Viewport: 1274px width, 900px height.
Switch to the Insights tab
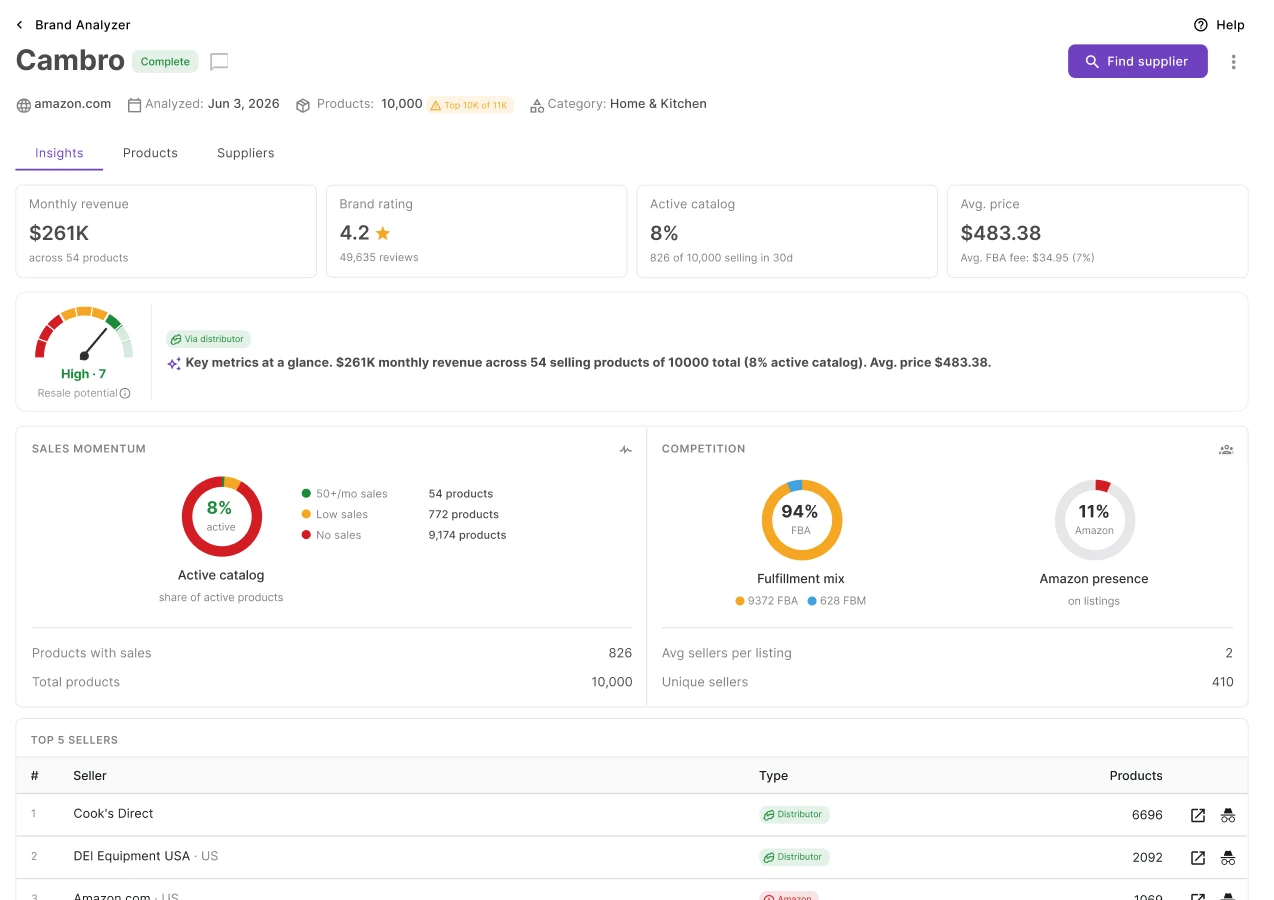59,153
